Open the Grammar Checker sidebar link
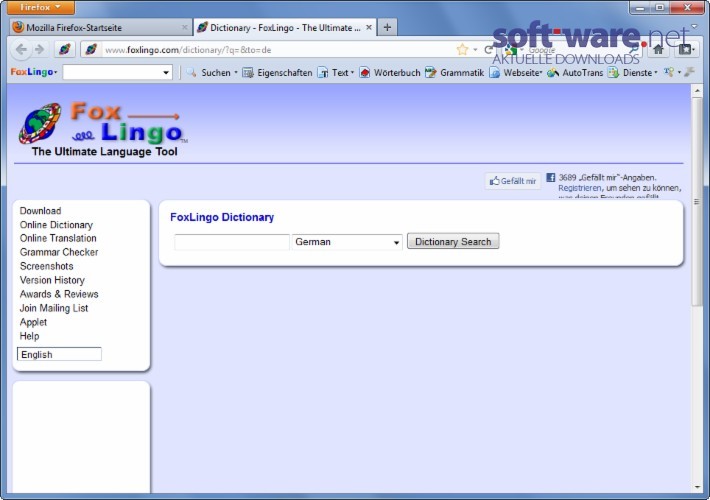This screenshot has width=710, height=500. pyautogui.click(x=59, y=252)
